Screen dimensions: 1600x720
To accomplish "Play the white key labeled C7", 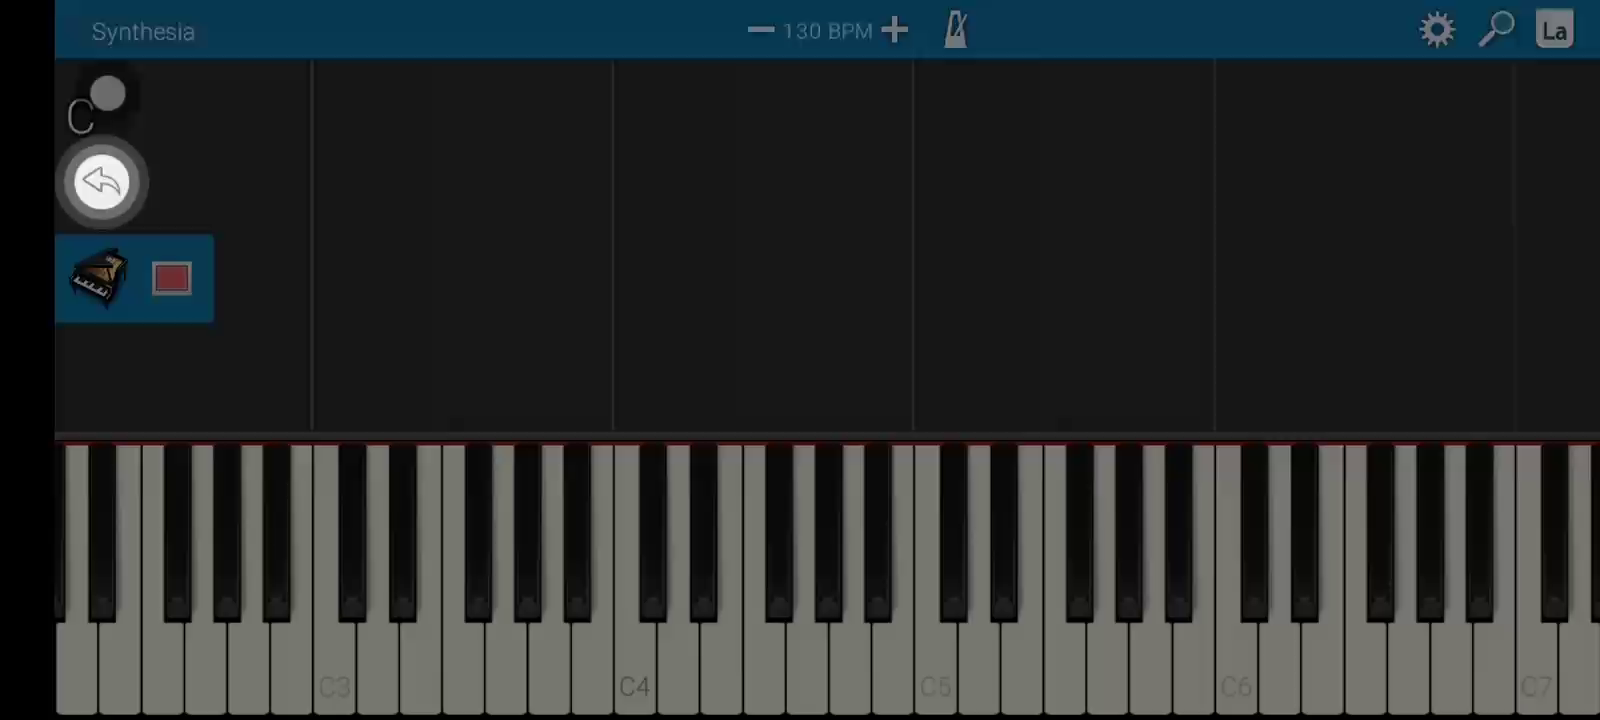I will (1537, 580).
